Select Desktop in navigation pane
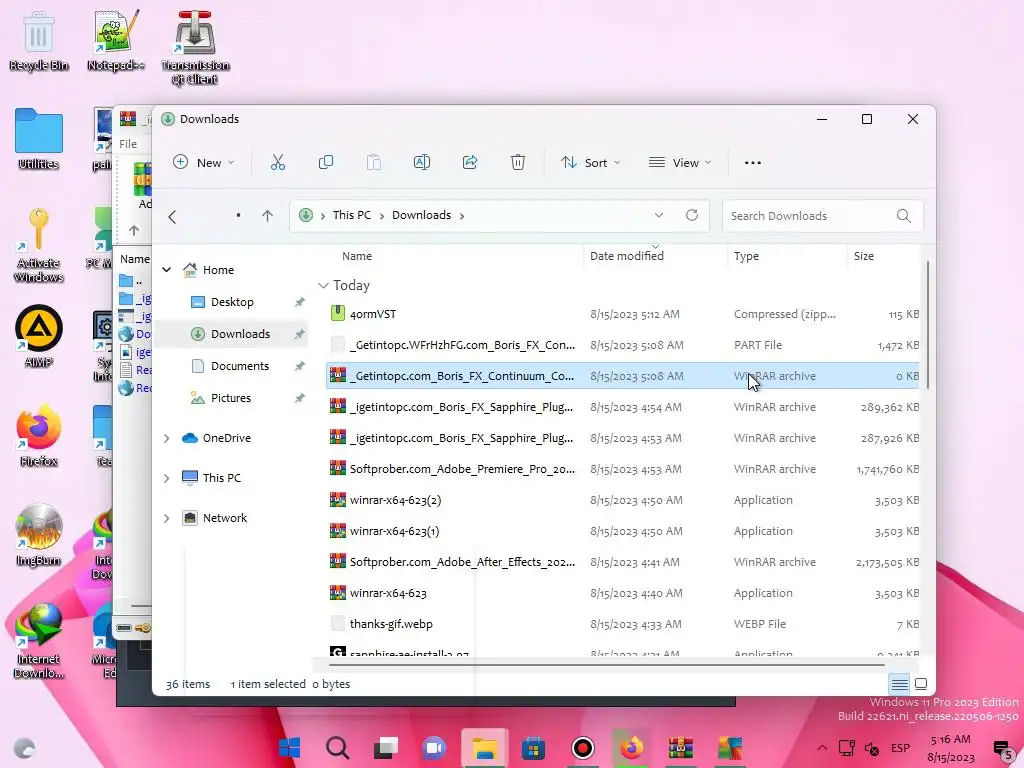 [232, 302]
